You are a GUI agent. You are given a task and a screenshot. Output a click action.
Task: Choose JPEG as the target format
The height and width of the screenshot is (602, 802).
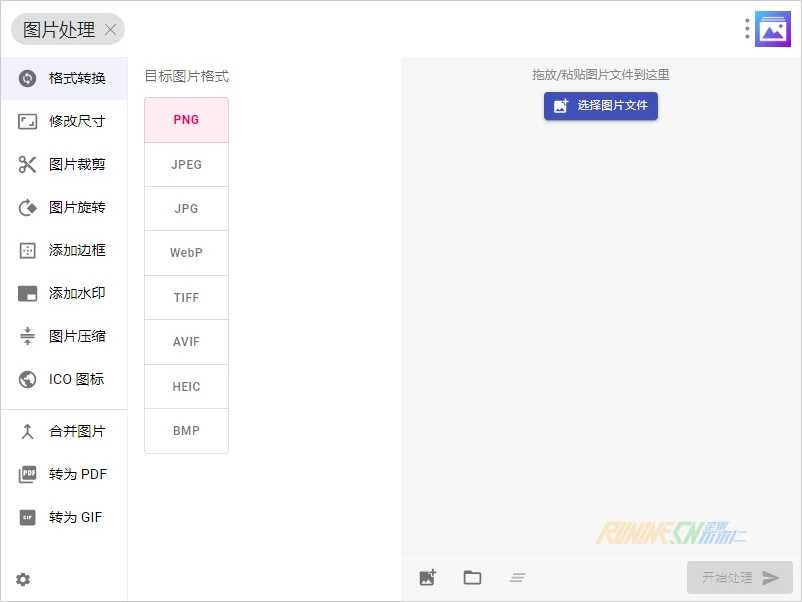[x=186, y=165]
